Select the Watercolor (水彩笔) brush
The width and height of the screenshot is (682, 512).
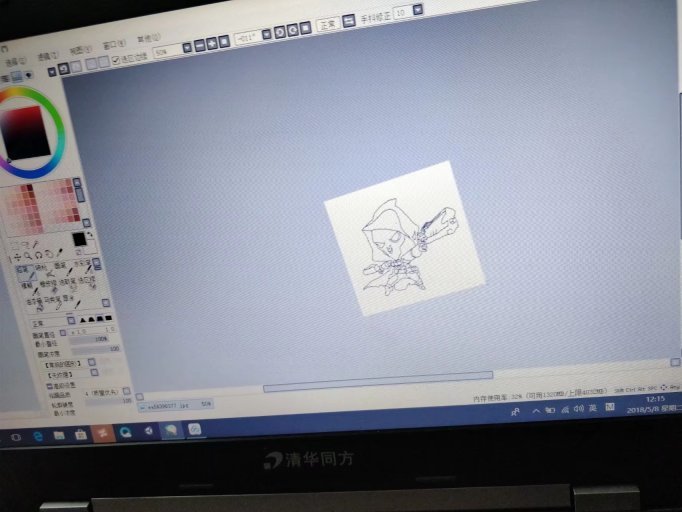tap(83, 266)
